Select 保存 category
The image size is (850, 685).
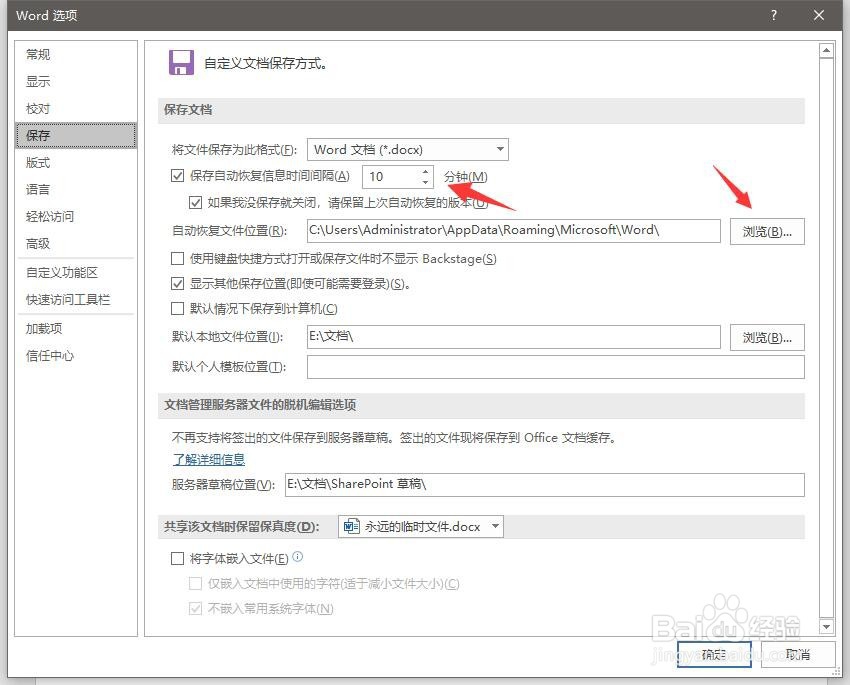76,135
